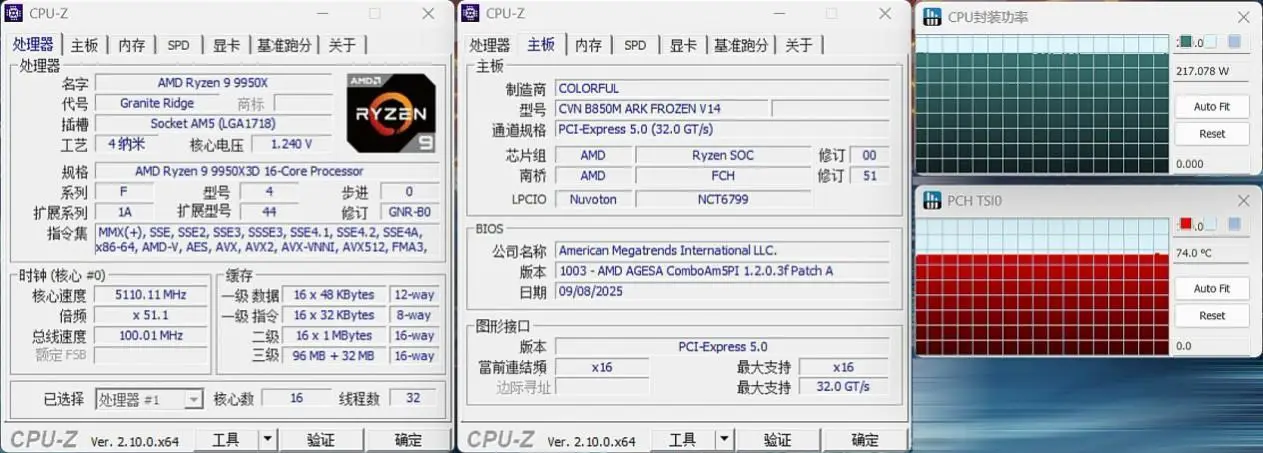Click the 通道规格 field PCI-Express 5.0 (32.0 GT/s)
The width and height of the screenshot is (1263, 453).
(722, 129)
